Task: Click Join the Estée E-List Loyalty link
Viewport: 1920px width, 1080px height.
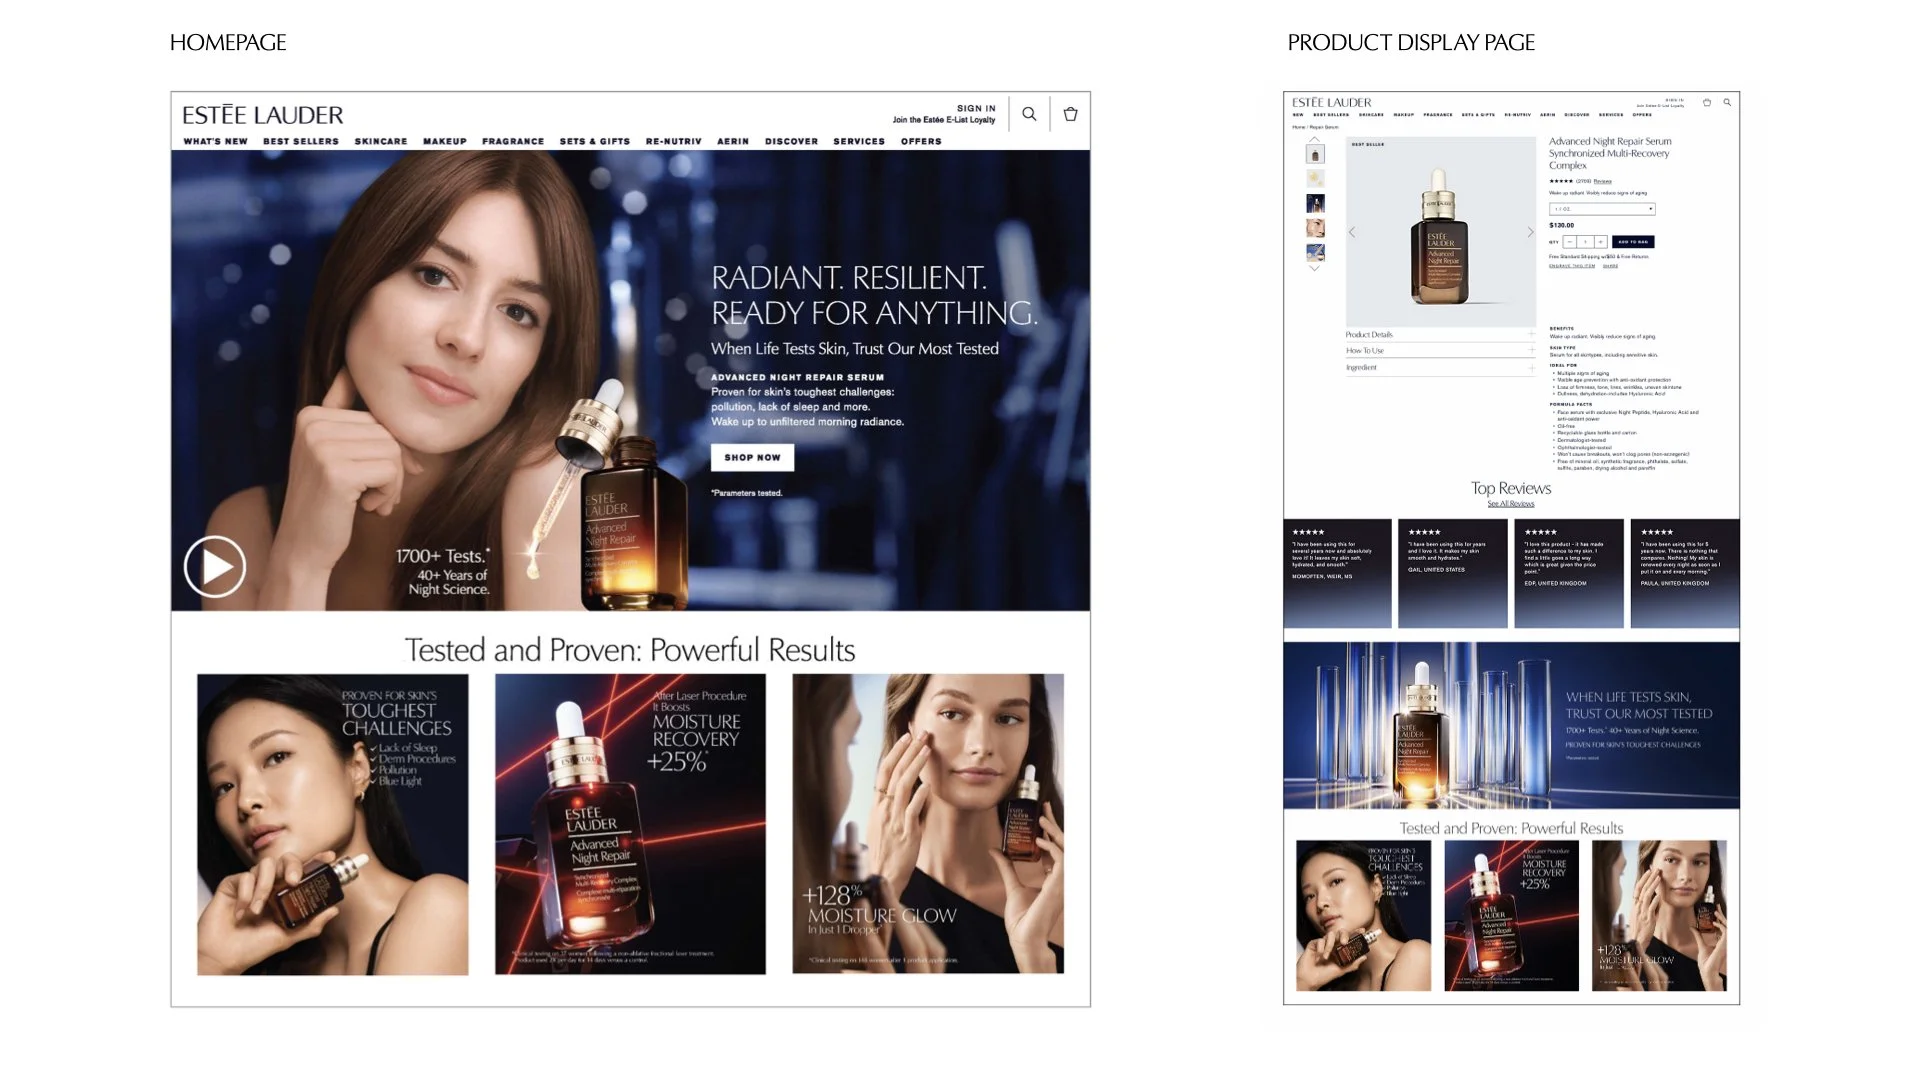Action: 944,120
